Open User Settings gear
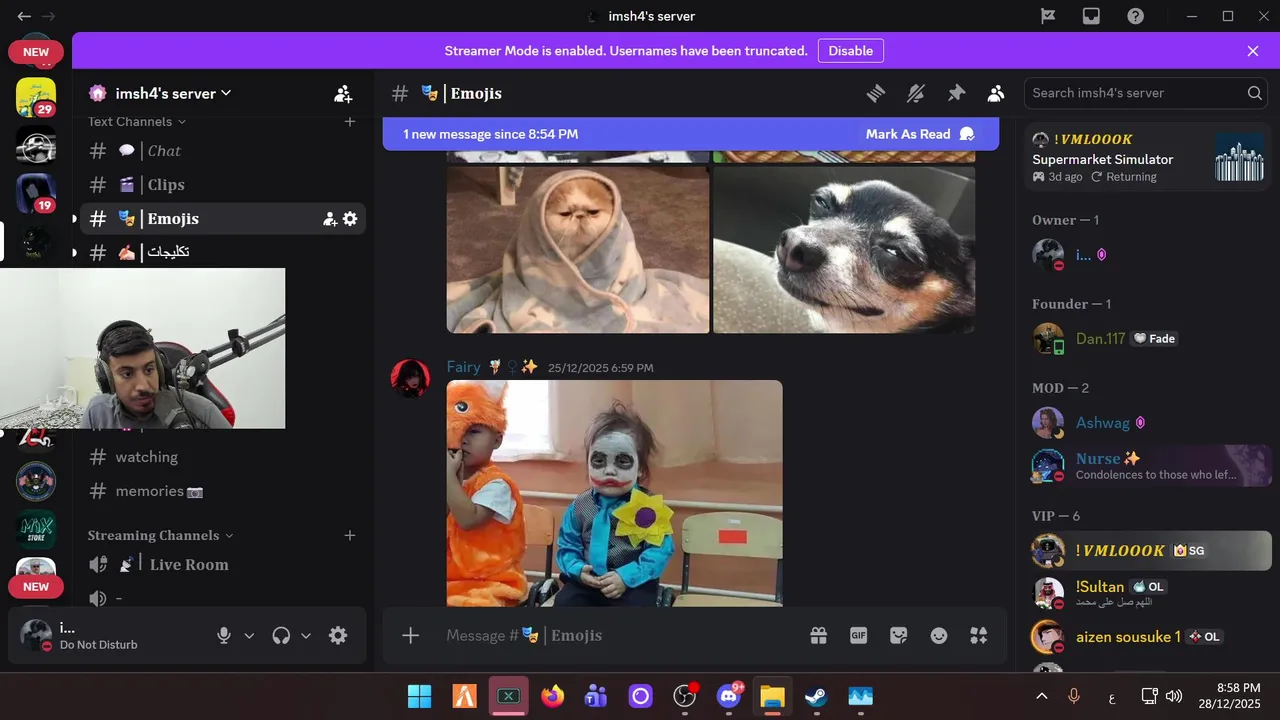This screenshot has width=1280, height=720. (338, 636)
